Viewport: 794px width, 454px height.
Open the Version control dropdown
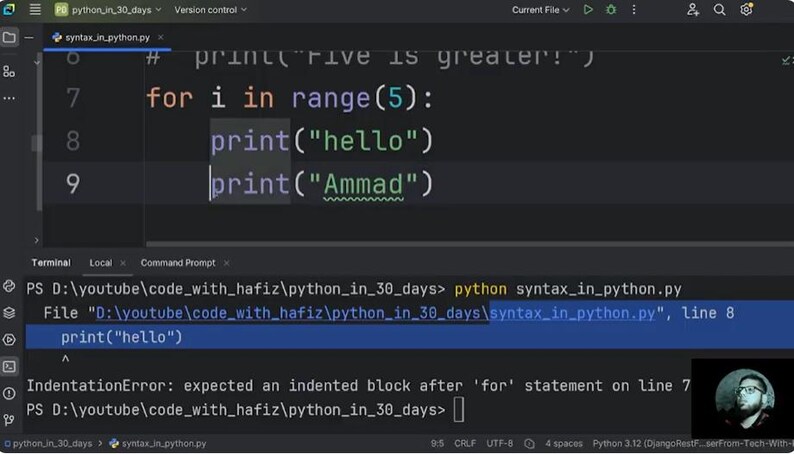tap(210, 10)
